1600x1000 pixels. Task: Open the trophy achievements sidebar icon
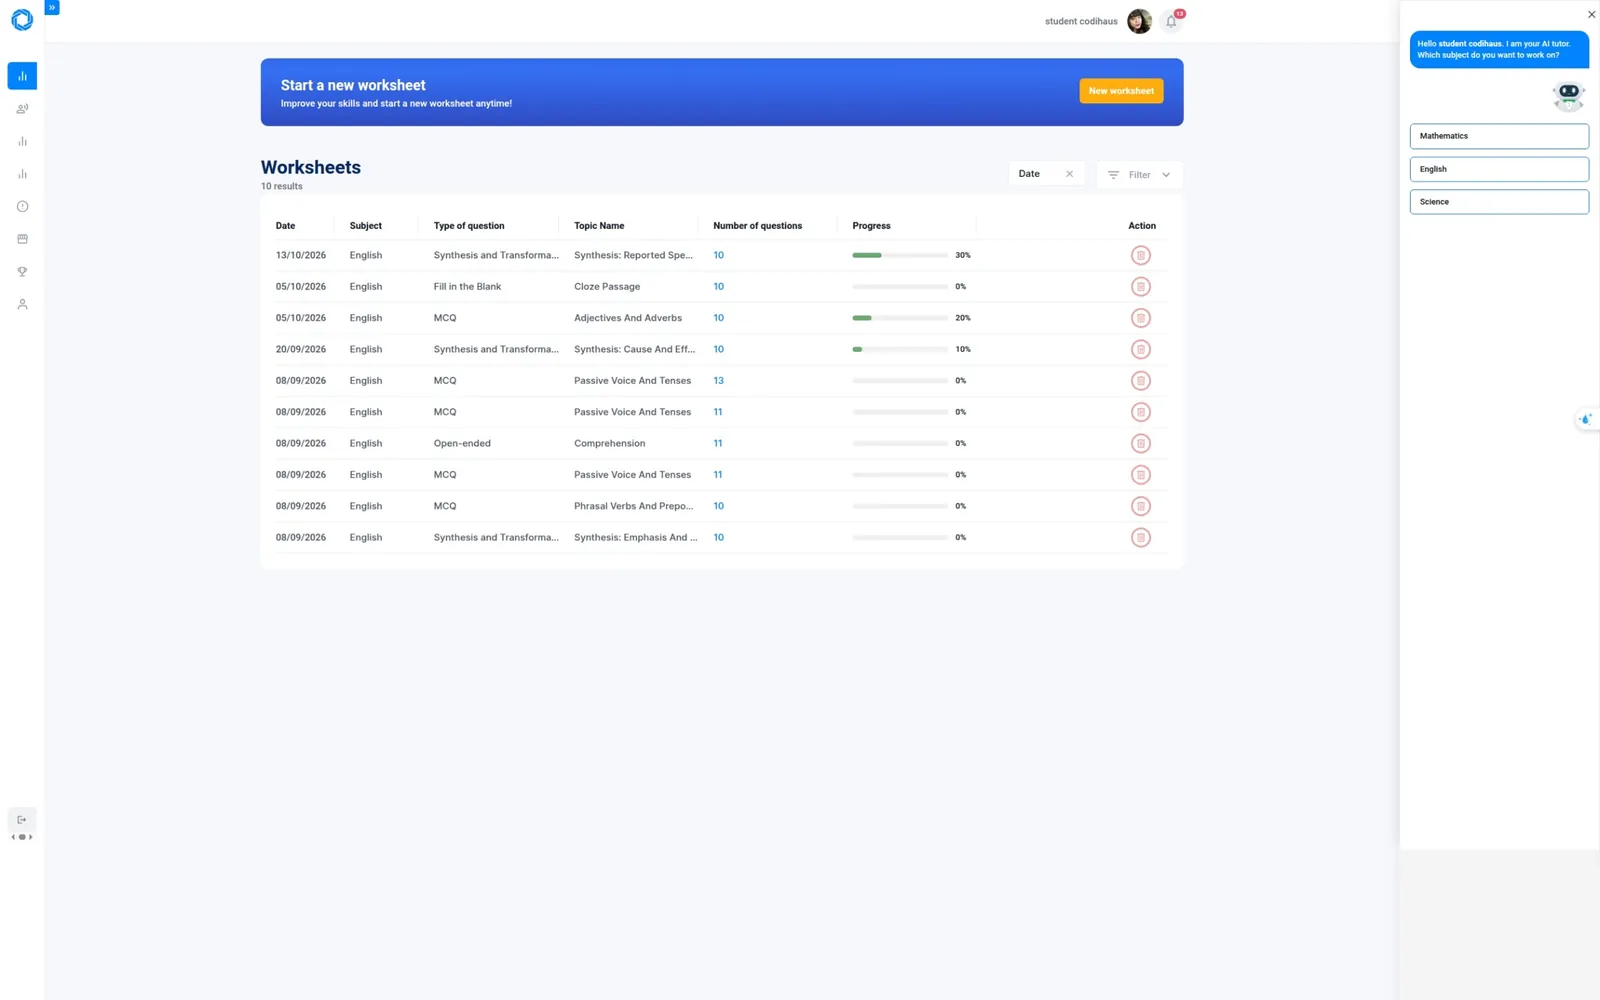(22, 272)
